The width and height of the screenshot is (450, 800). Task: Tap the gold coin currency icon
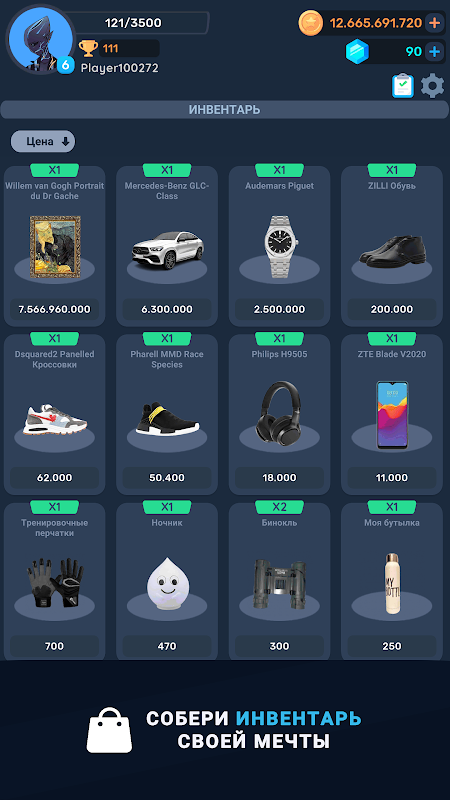pyautogui.click(x=310, y=23)
